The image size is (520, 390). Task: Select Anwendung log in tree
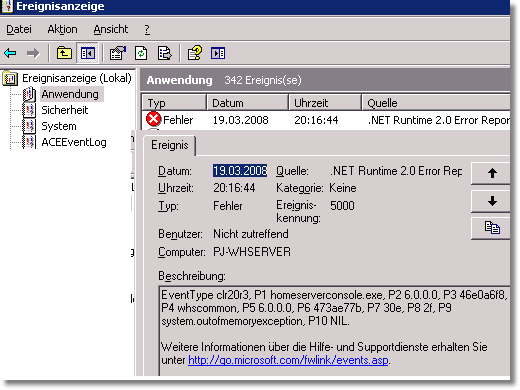point(70,94)
